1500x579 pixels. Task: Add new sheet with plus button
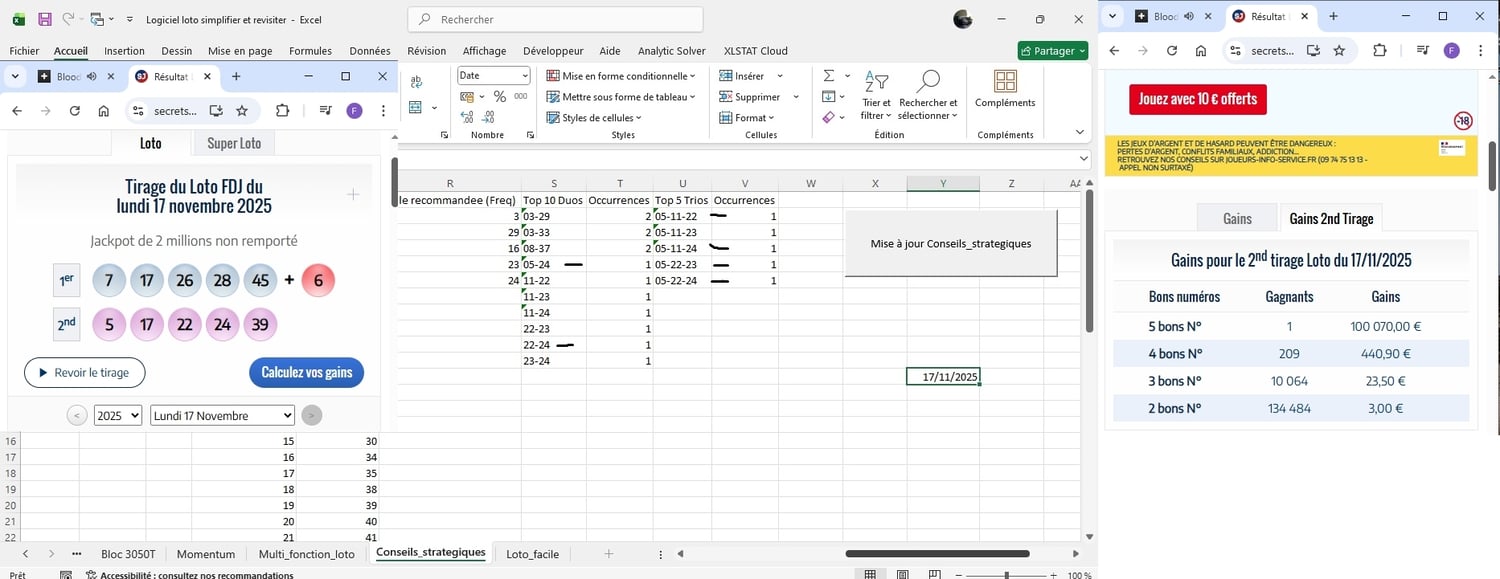coord(609,553)
